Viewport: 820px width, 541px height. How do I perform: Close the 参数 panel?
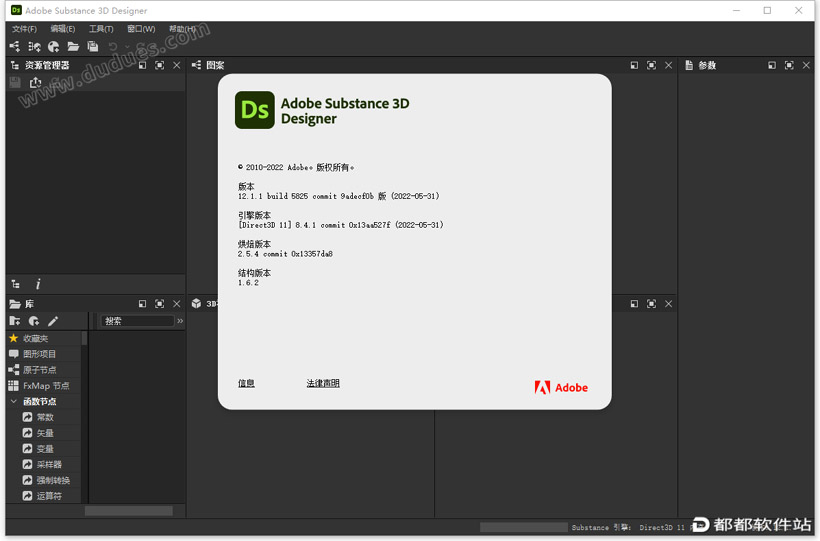tap(806, 65)
